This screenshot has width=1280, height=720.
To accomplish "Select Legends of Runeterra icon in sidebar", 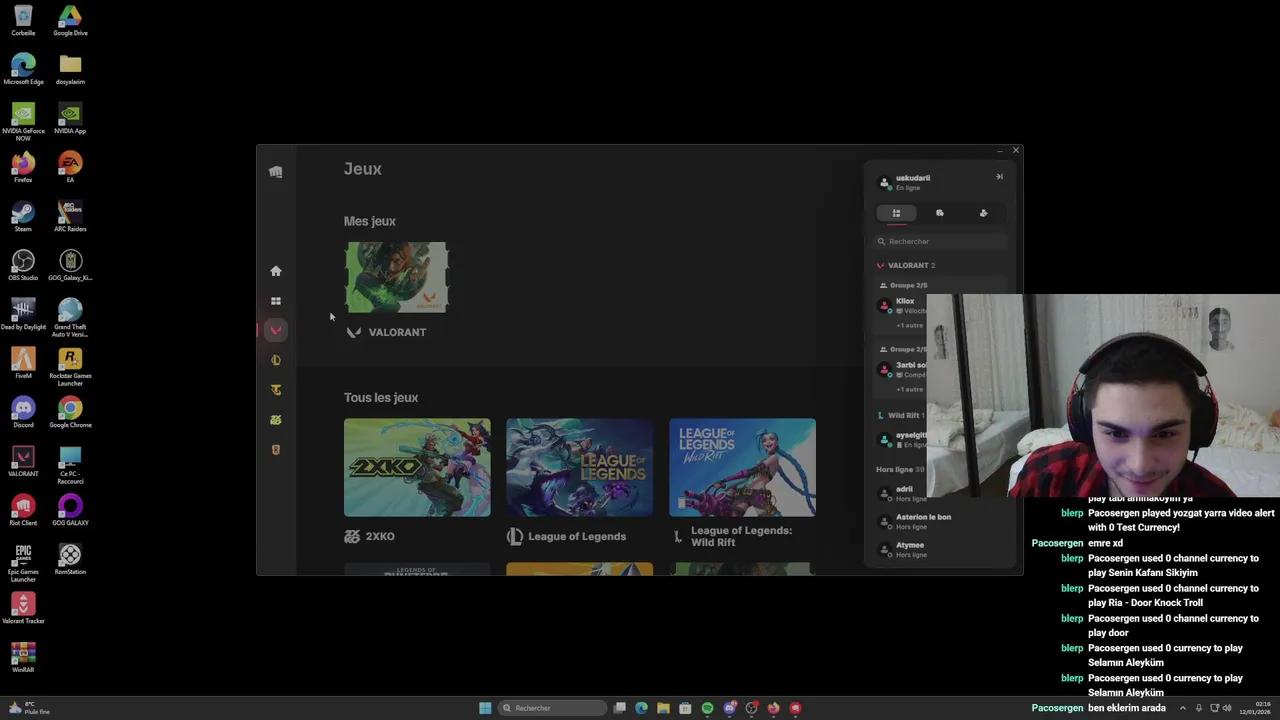I will coord(276,450).
